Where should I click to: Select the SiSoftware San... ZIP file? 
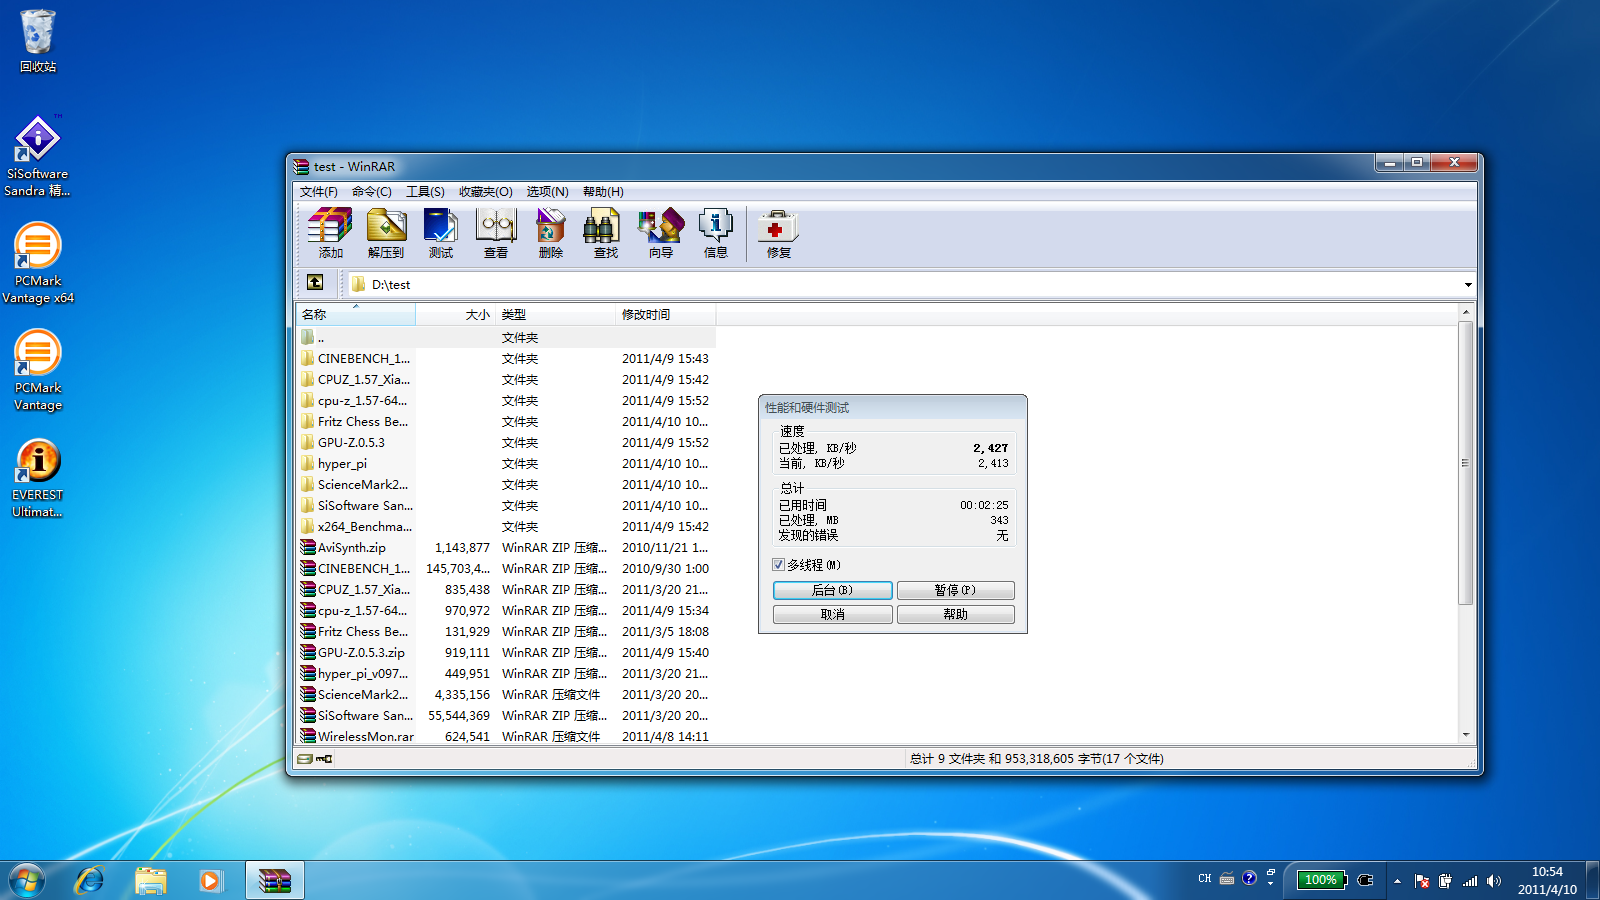click(505, 715)
